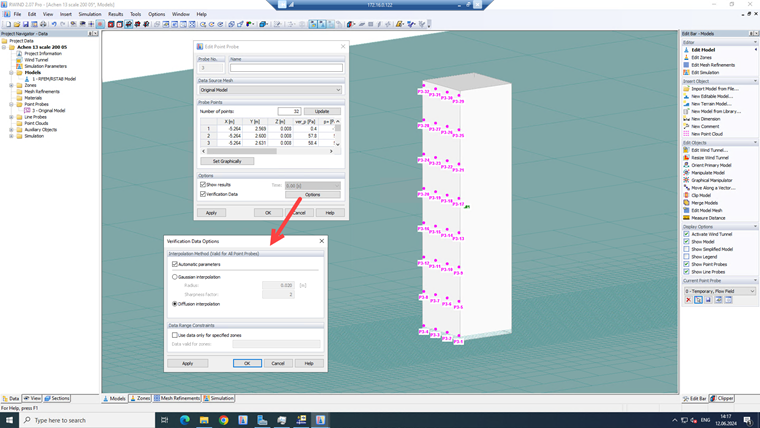Click the Measure Distance icon in Edit Bar
Screen dimensions: 760x428
686,218
